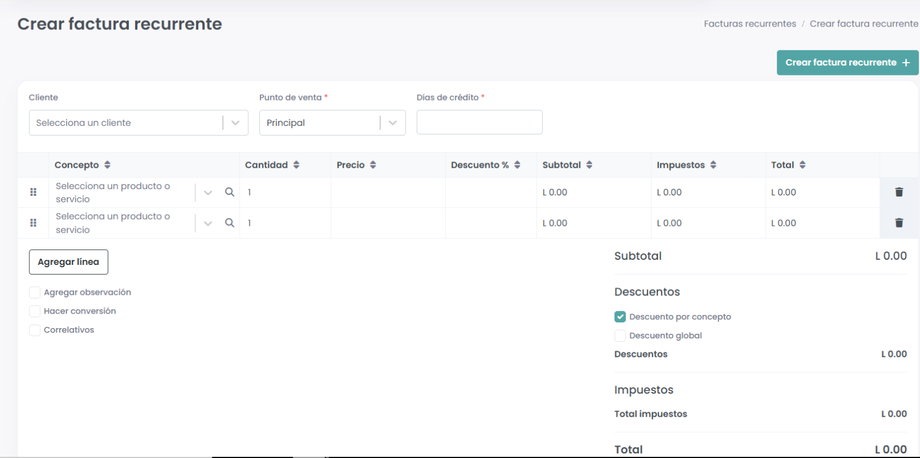920x458 pixels.
Task: Sort by Concepto column arrows
Action: click(x=108, y=165)
